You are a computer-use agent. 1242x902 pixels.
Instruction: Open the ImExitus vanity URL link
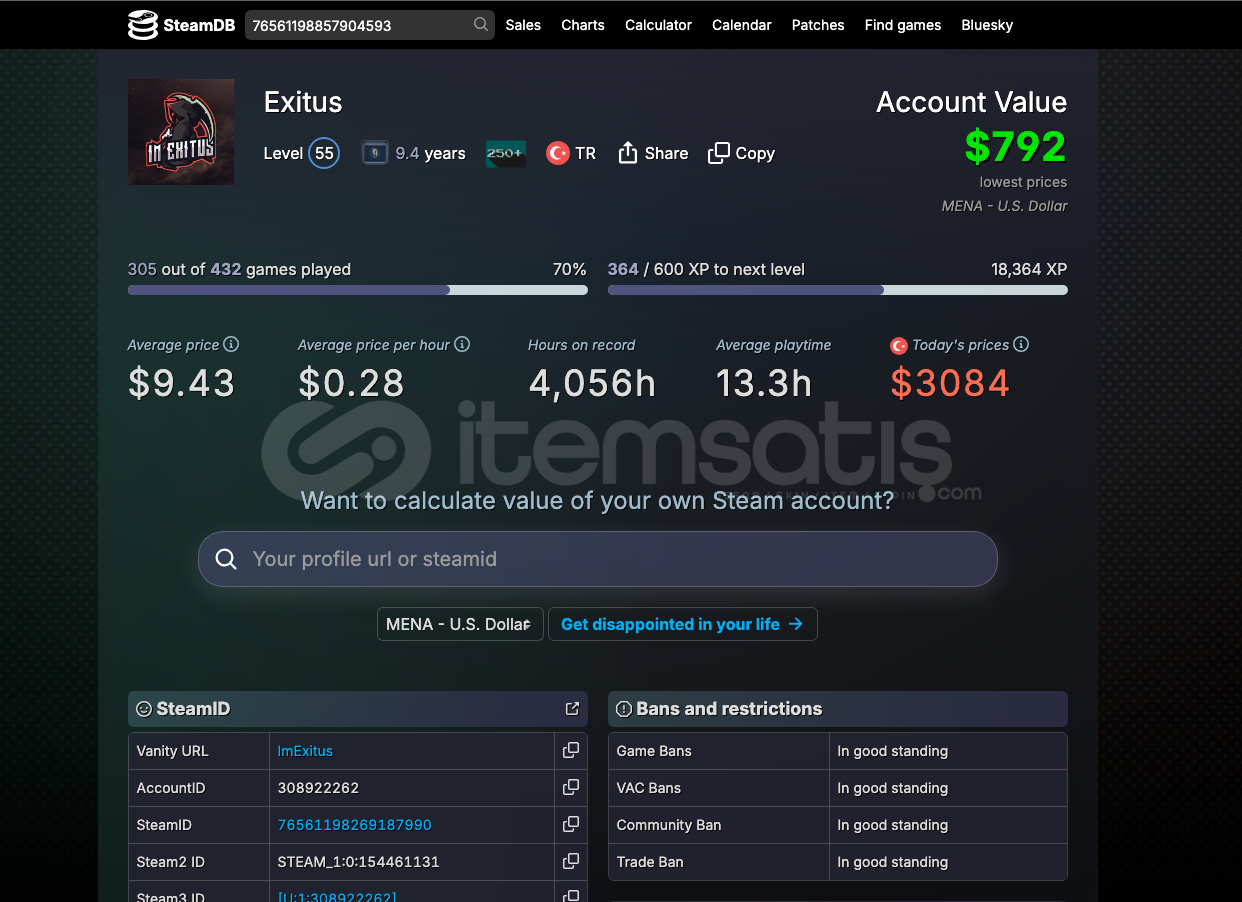click(305, 751)
